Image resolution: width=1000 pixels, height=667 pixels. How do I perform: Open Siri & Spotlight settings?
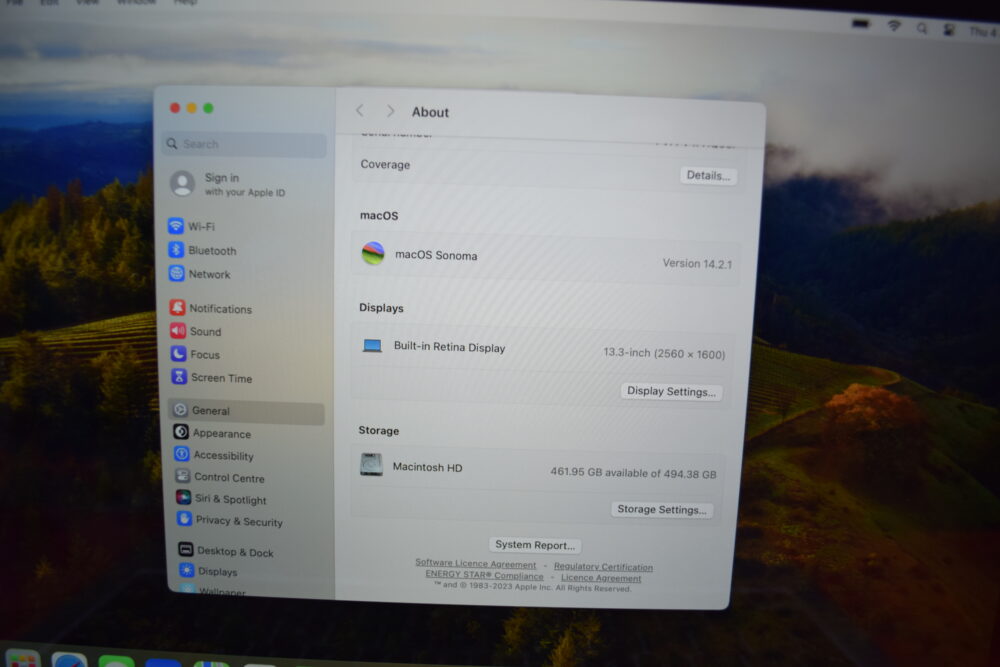pyautogui.click(x=221, y=499)
